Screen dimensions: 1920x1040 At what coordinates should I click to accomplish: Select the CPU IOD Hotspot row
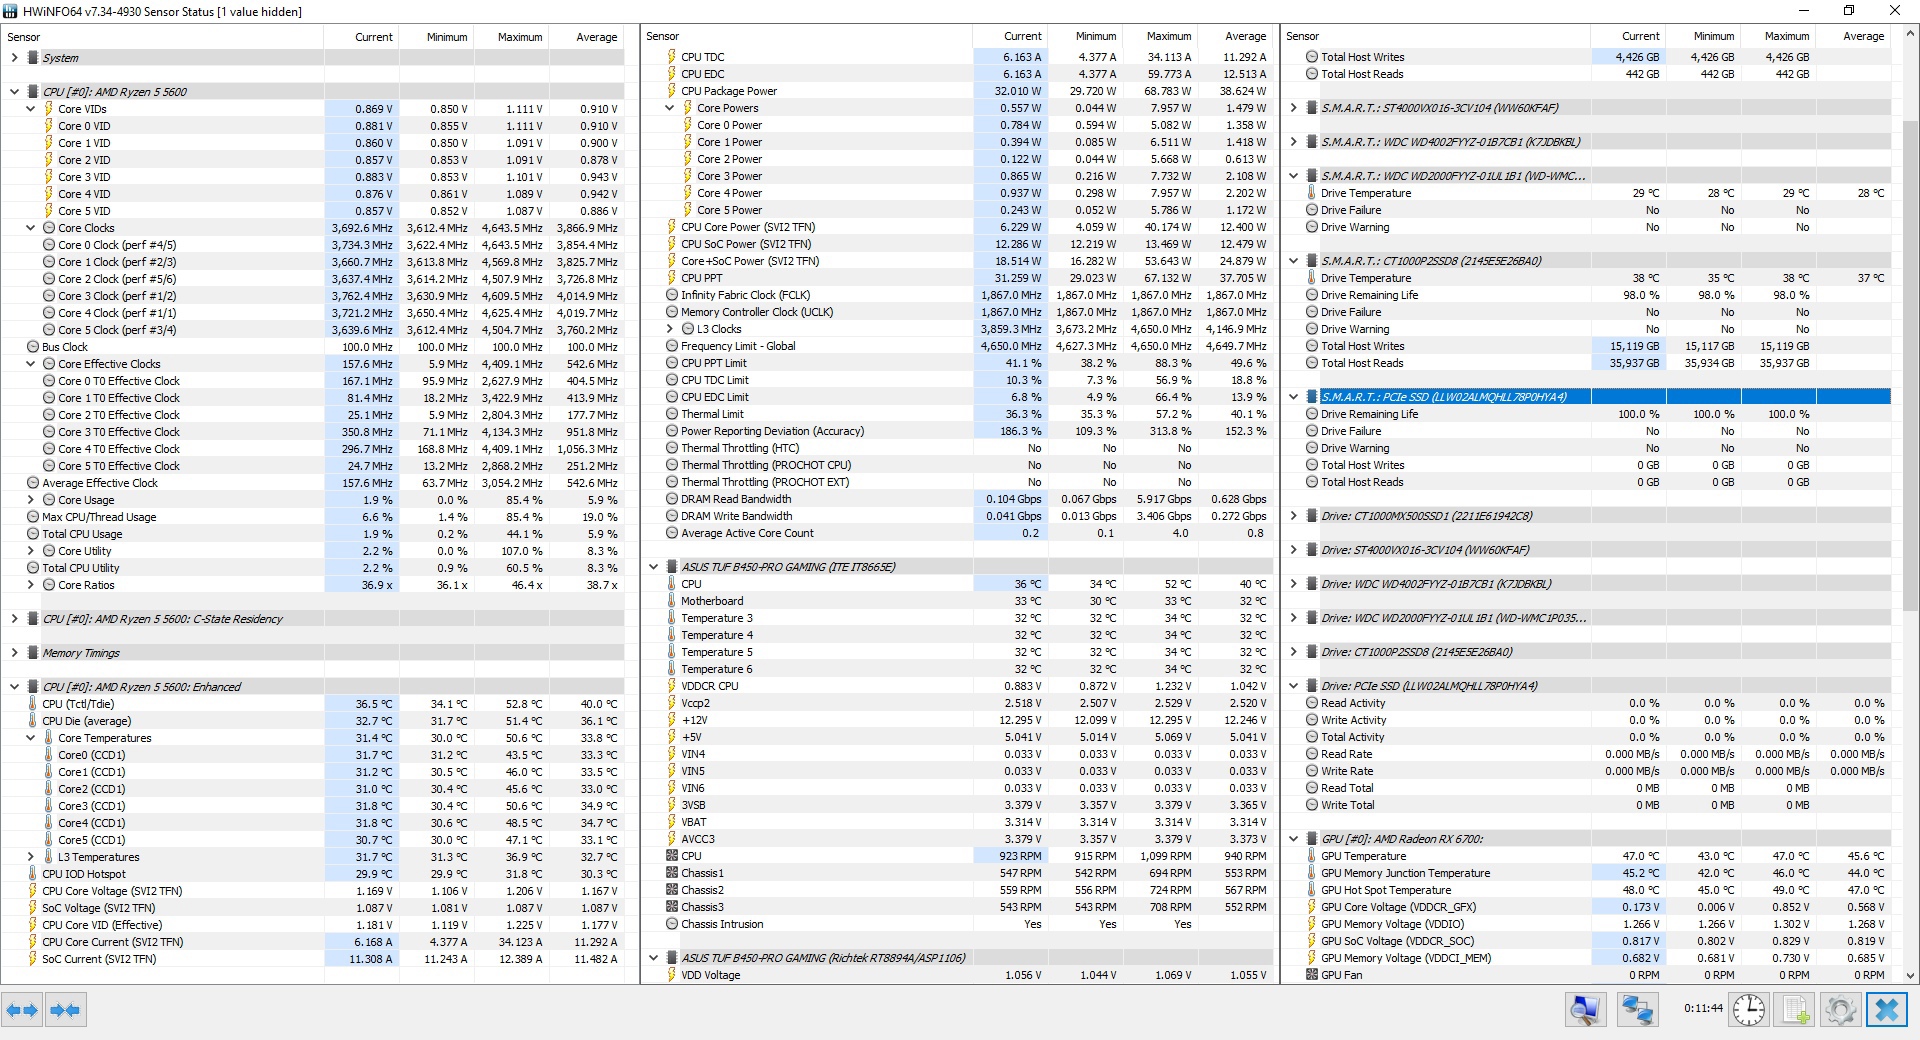pyautogui.click(x=313, y=874)
